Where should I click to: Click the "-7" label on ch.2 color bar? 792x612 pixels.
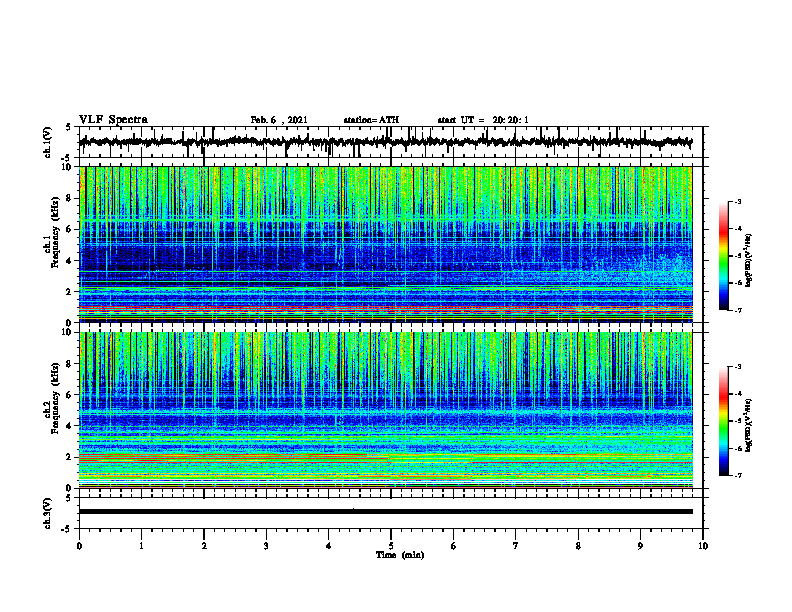[737, 476]
